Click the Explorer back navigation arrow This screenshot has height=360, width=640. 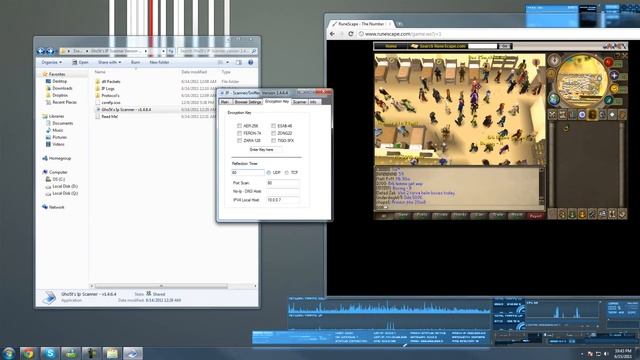click(41, 51)
